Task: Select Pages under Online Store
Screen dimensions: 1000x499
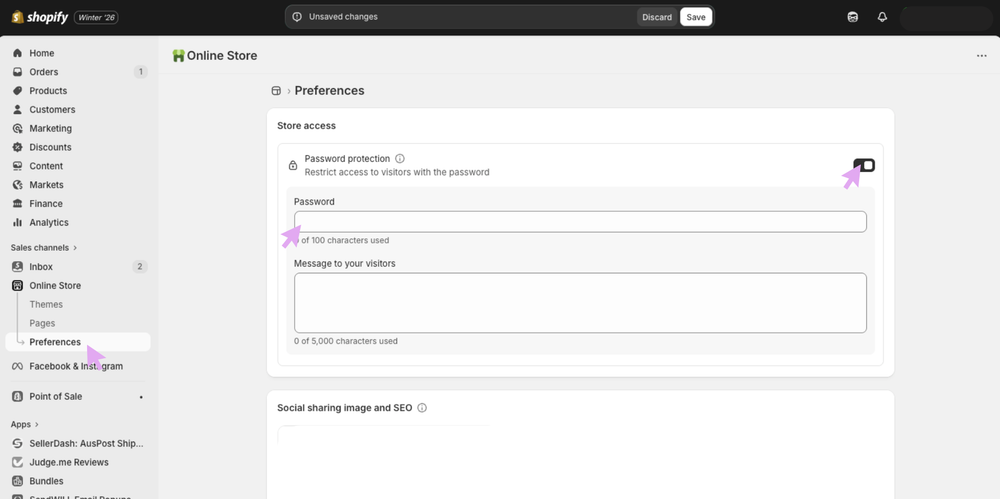Action: (x=42, y=323)
